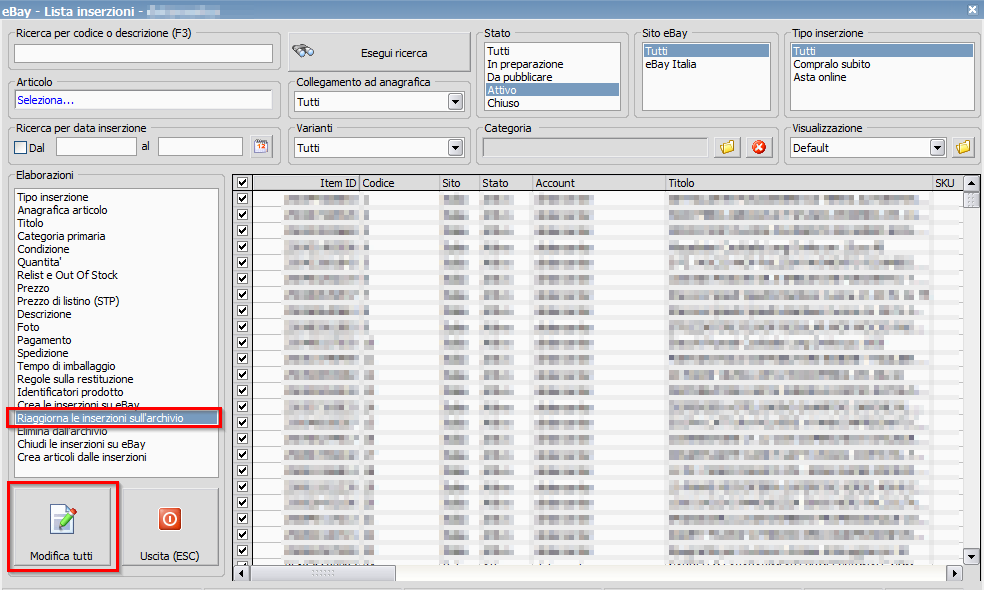The image size is (984, 590).
Task: Select Riaggiorna le inserzioni sull'archivio
Action: pos(117,418)
